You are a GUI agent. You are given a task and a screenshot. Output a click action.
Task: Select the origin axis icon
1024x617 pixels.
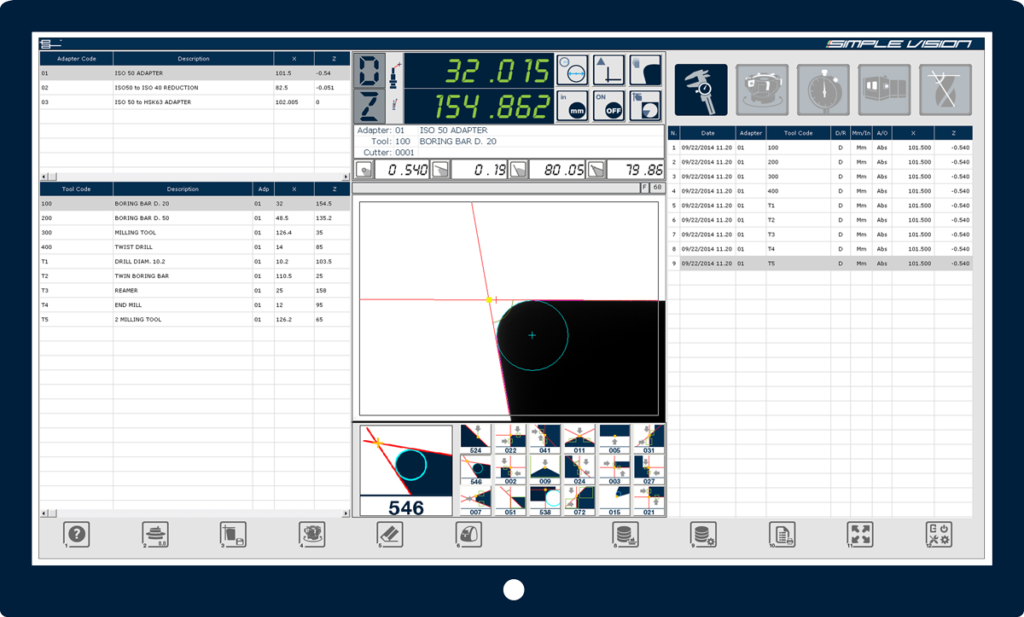tap(609, 70)
